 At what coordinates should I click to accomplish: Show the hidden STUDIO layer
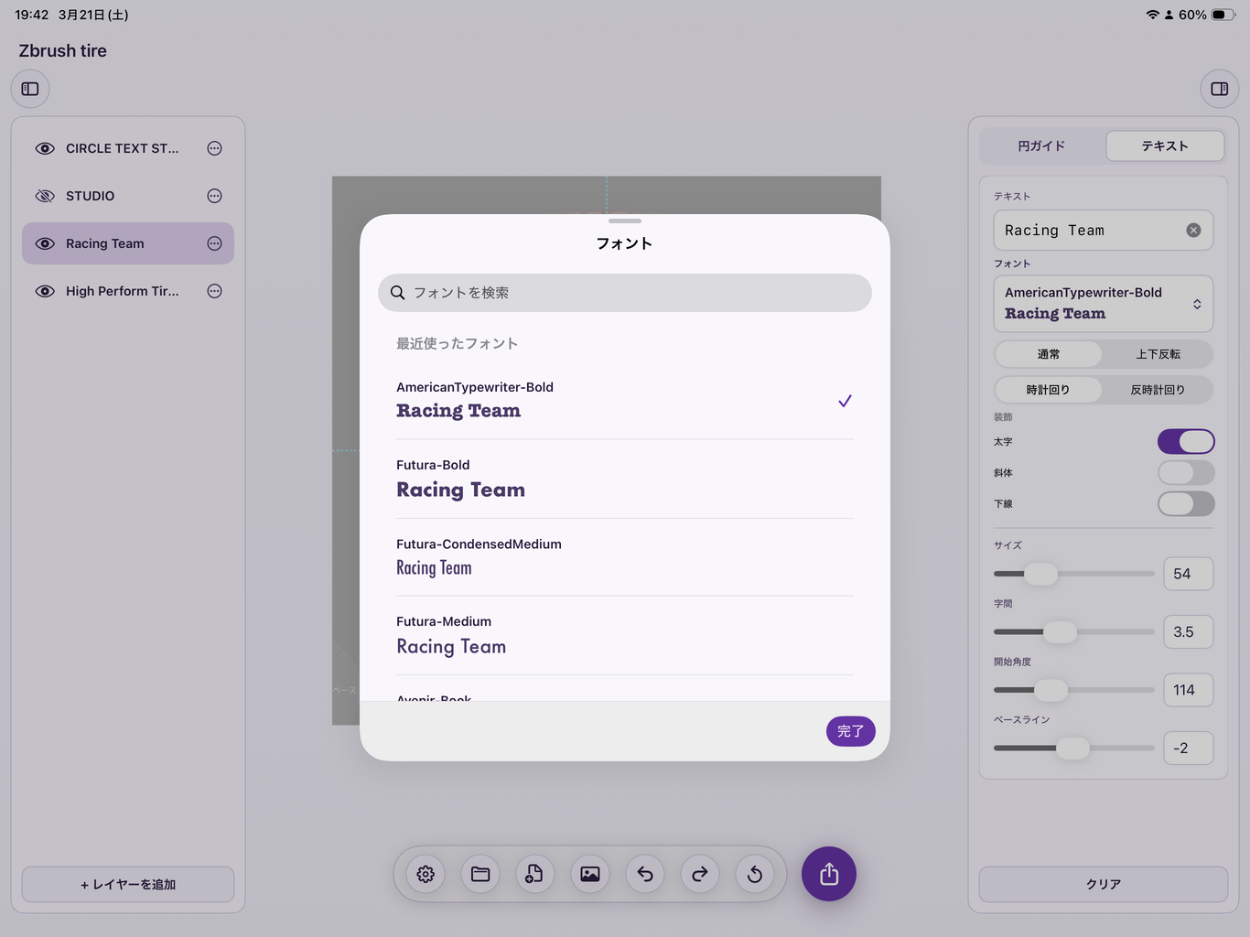[x=45, y=196]
